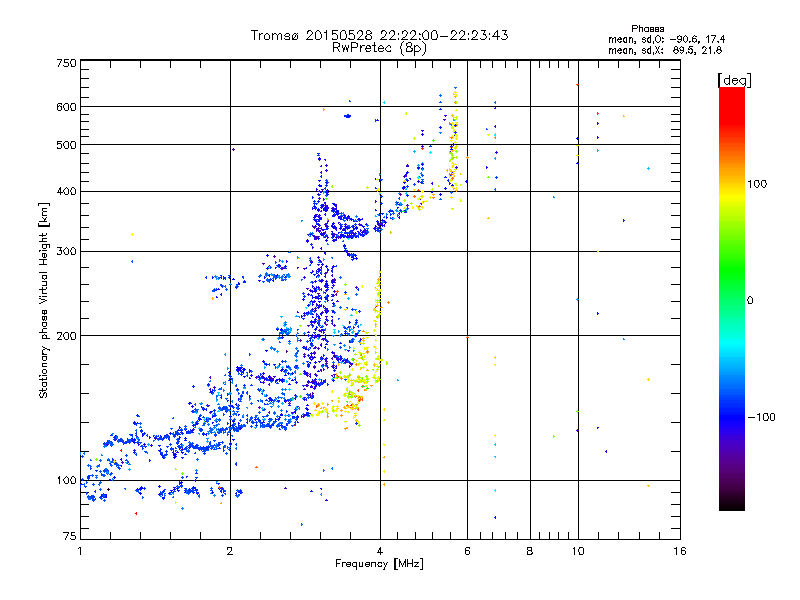Viewport: 800px width, 600px height.
Task: Click the x-axis tick label '4'
Action: (x=380, y=551)
